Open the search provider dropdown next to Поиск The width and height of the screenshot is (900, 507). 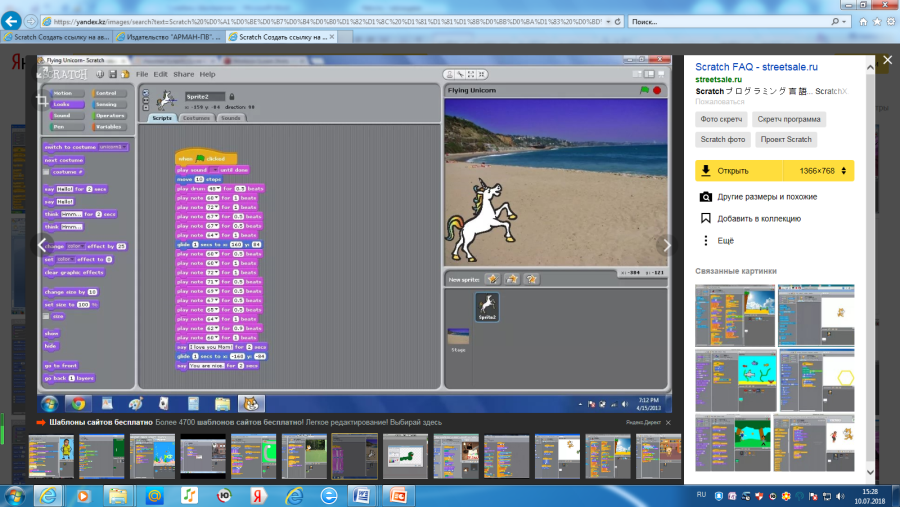tap(844, 22)
